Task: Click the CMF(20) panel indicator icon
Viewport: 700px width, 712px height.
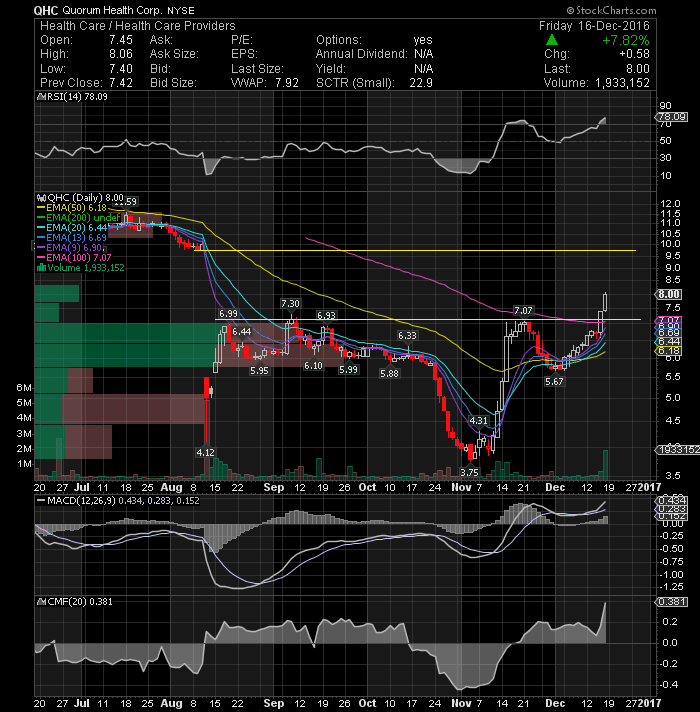Action: tap(41, 602)
